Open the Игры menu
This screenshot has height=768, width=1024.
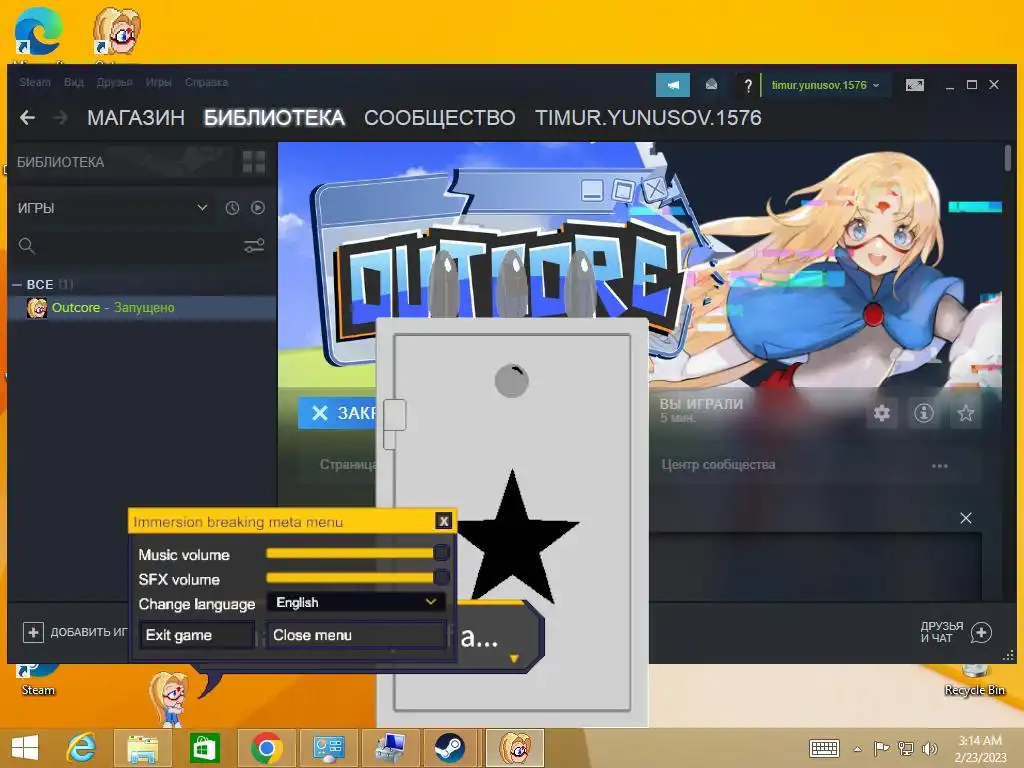pyautogui.click(x=158, y=82)
